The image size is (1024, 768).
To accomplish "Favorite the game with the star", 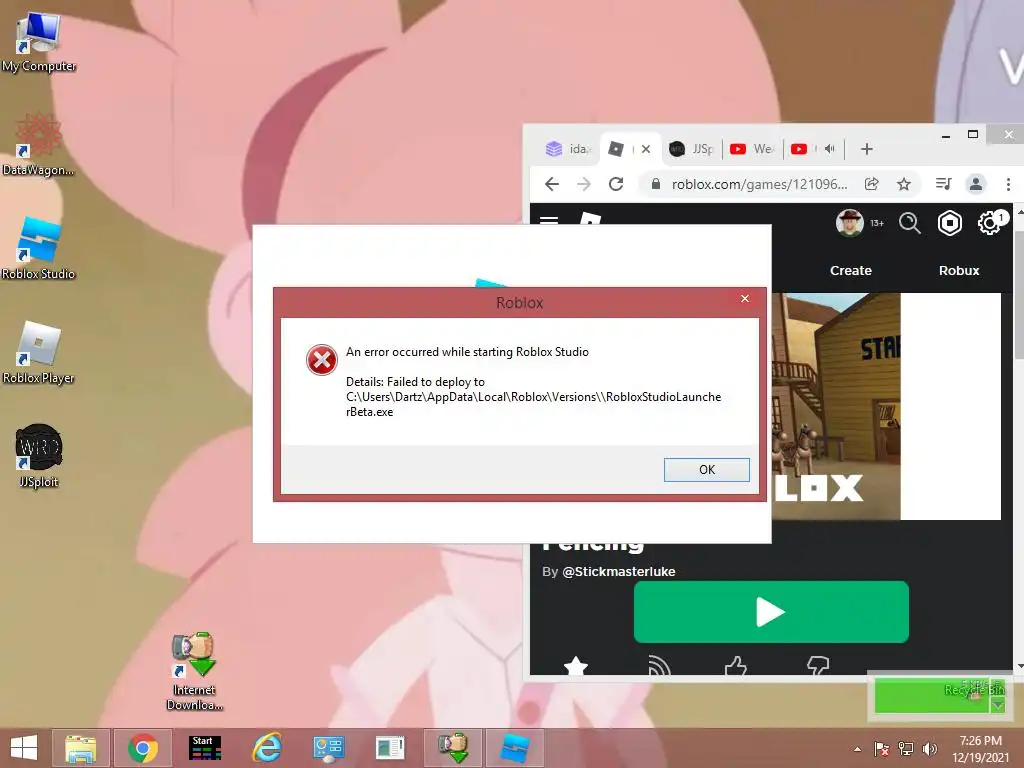I will click(x=575, y=667).
